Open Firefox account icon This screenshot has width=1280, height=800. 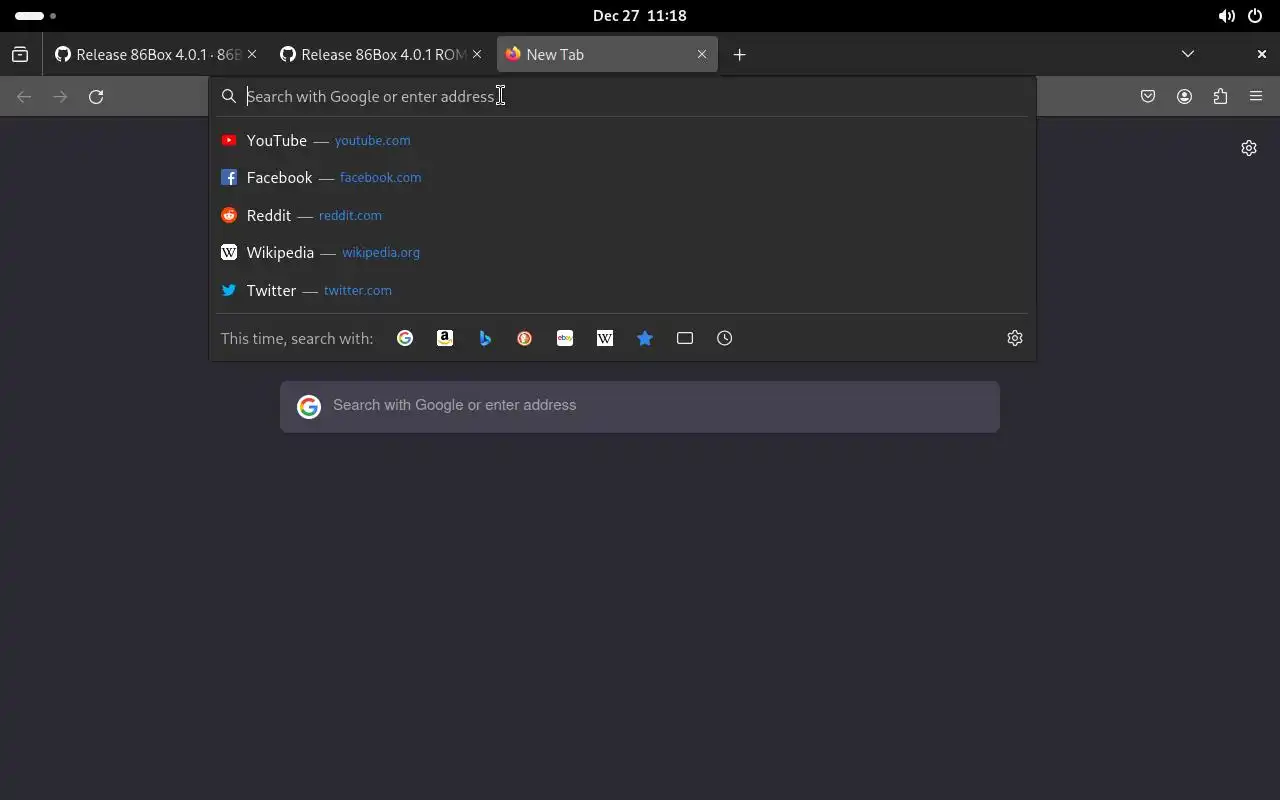[x=1184, y=96]
